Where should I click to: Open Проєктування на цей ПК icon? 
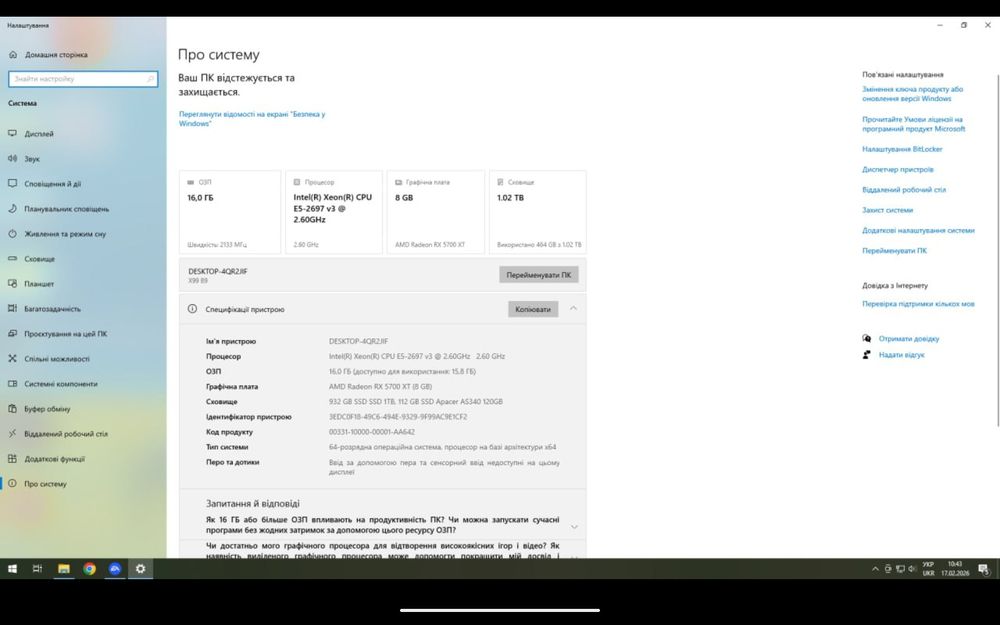coord(12,334)
